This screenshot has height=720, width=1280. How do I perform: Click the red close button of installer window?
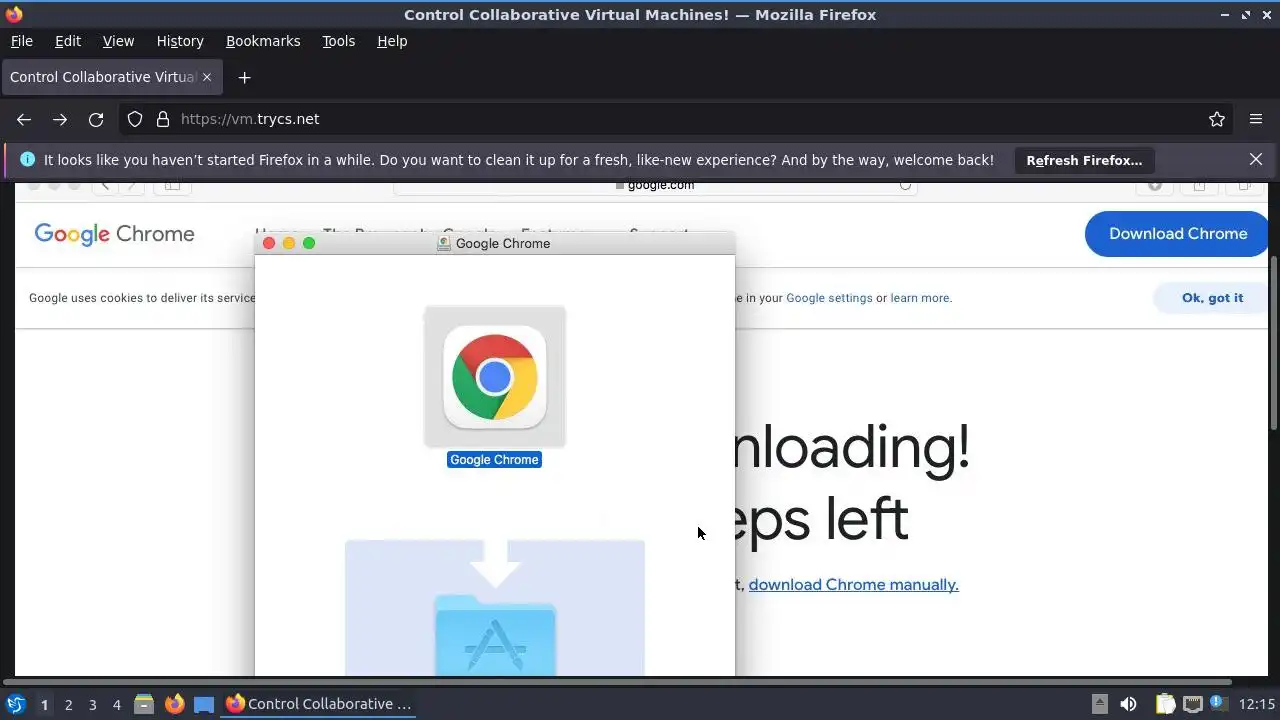(x=269, y=243)
